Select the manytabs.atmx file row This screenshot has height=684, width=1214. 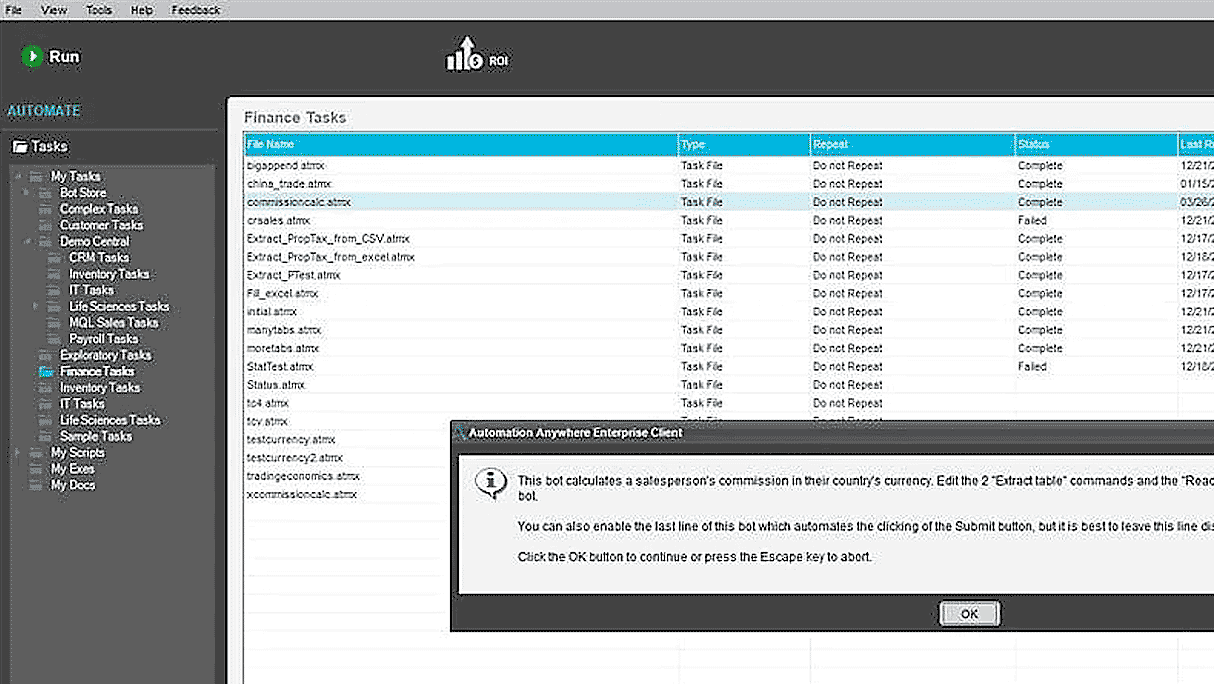point(728,330)
